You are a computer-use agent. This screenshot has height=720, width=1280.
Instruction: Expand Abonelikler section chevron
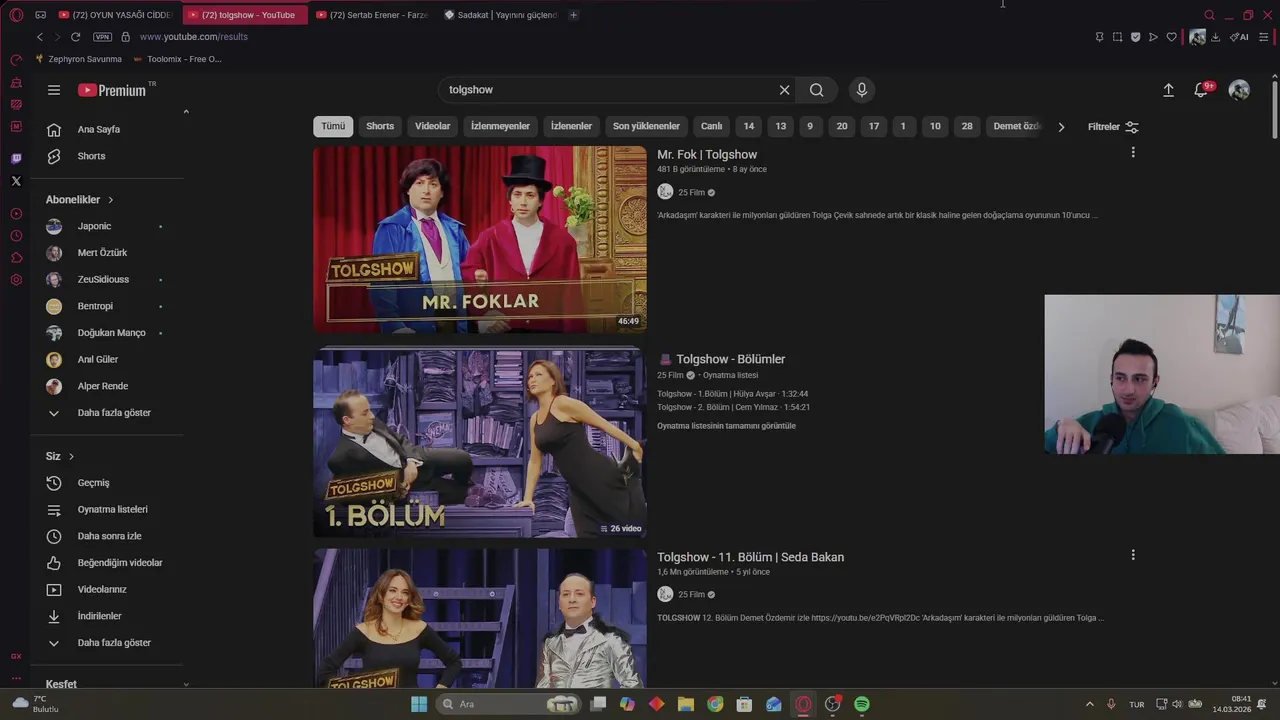point(110,200)
